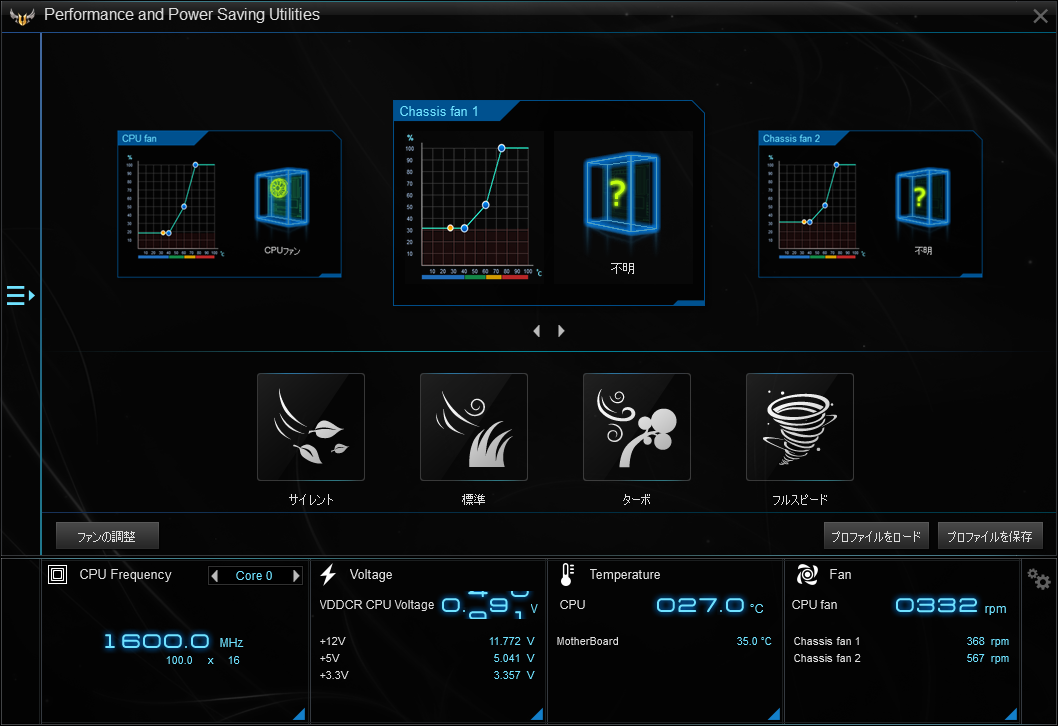This screenshot has height=726, width=1058.
Task: Click the left arrow to show previous fan
Action: 536,330
